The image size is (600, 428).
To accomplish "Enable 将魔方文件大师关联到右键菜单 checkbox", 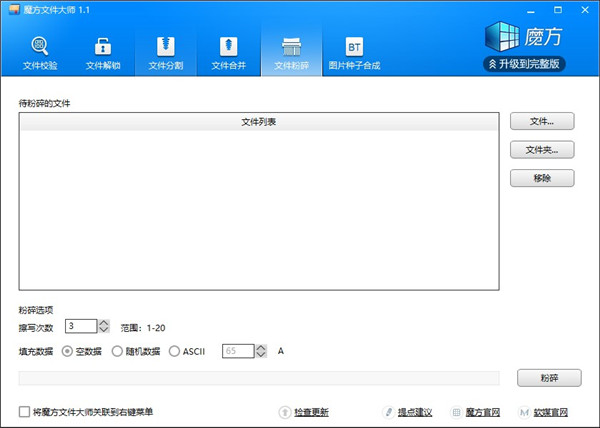I will (24, 412).
